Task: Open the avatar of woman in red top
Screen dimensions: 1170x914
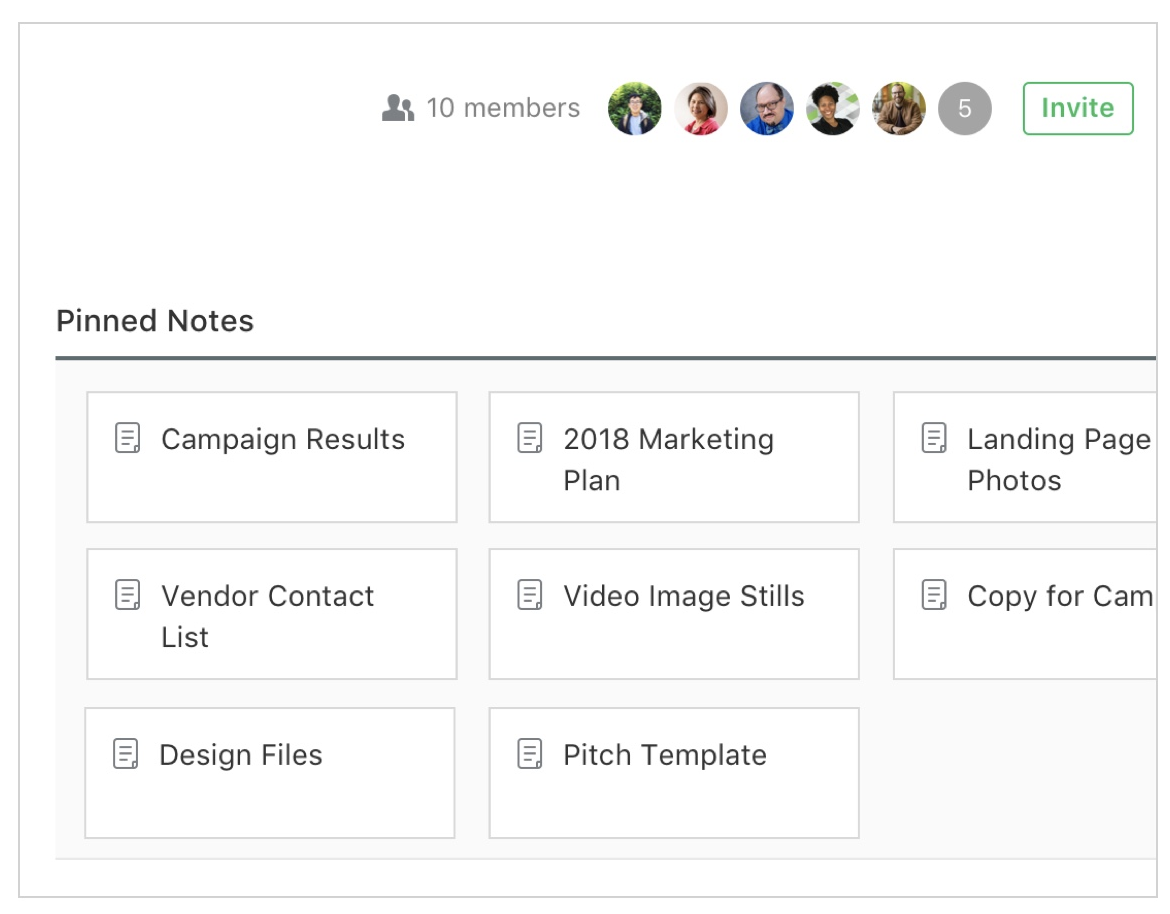Action: (x=701, y=108)
